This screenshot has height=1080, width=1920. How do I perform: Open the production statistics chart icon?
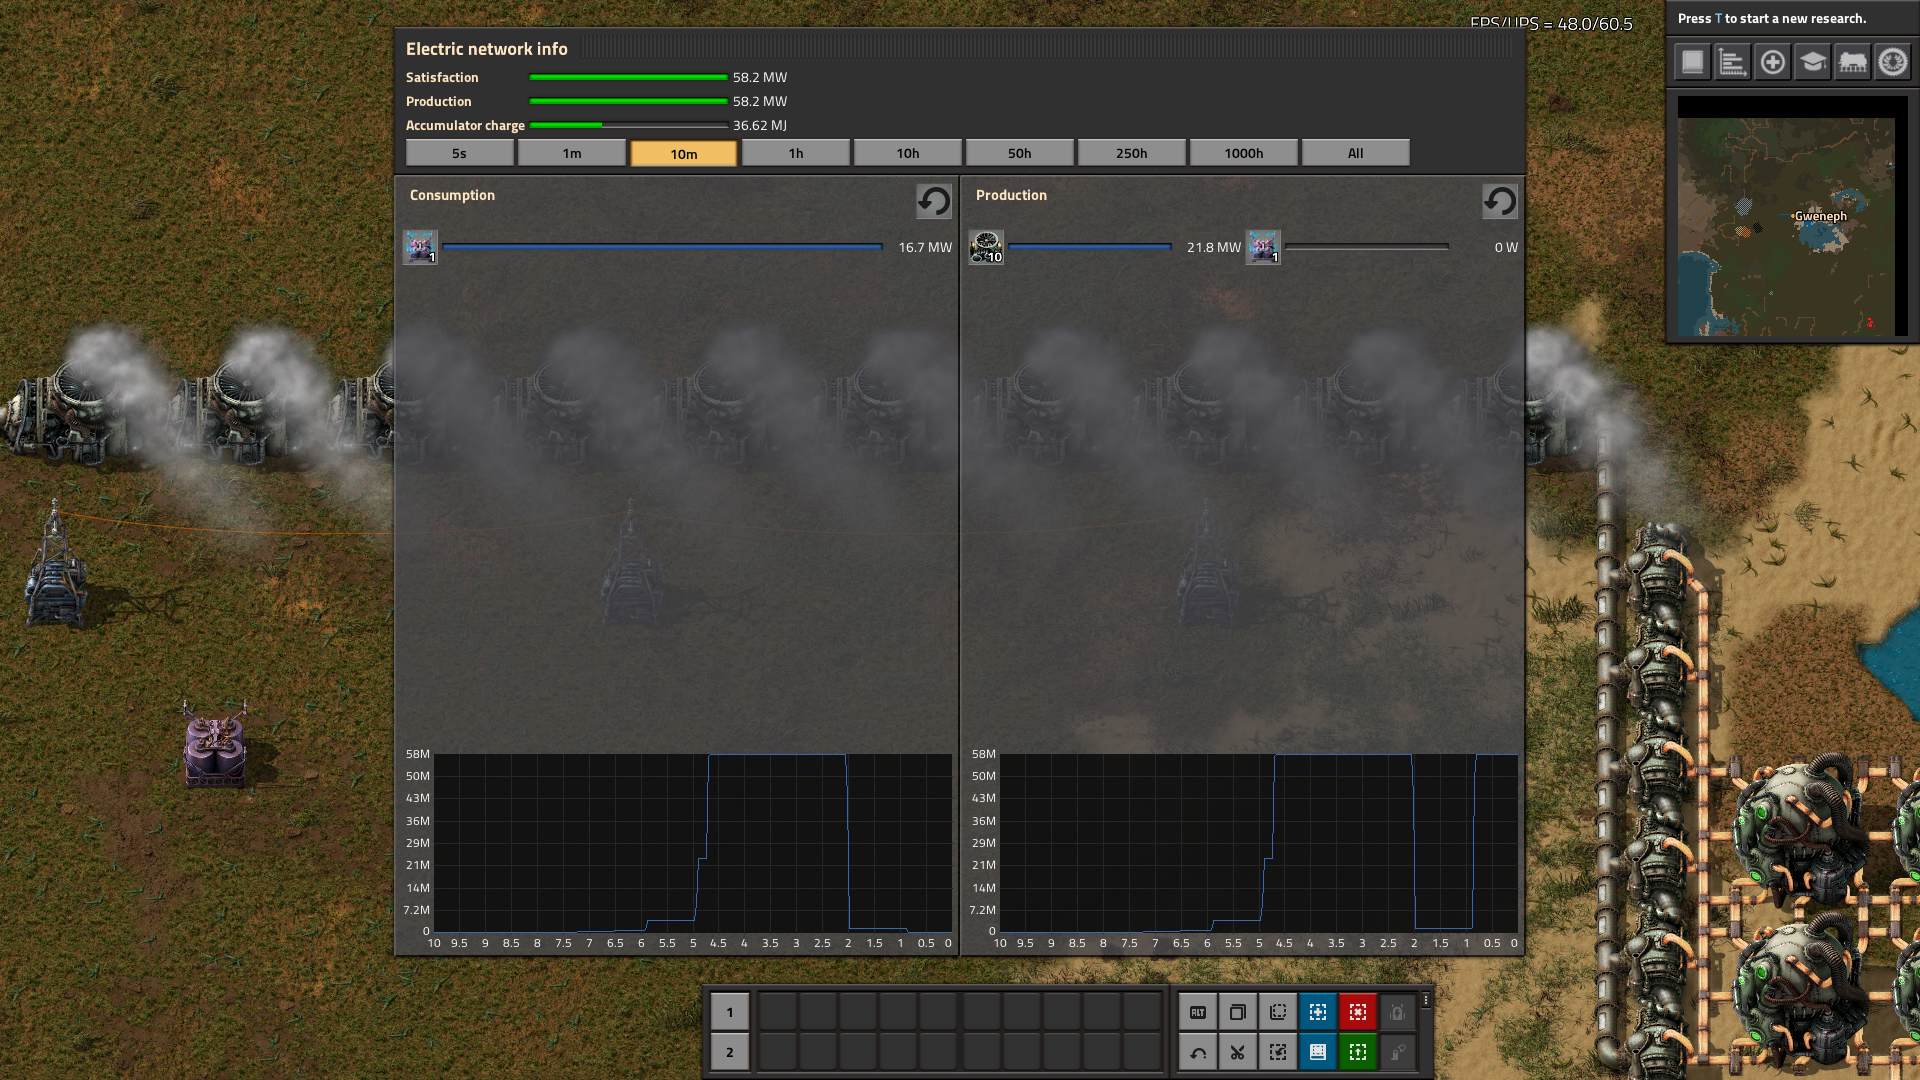pyautogui.click(x=1732, y=62)
